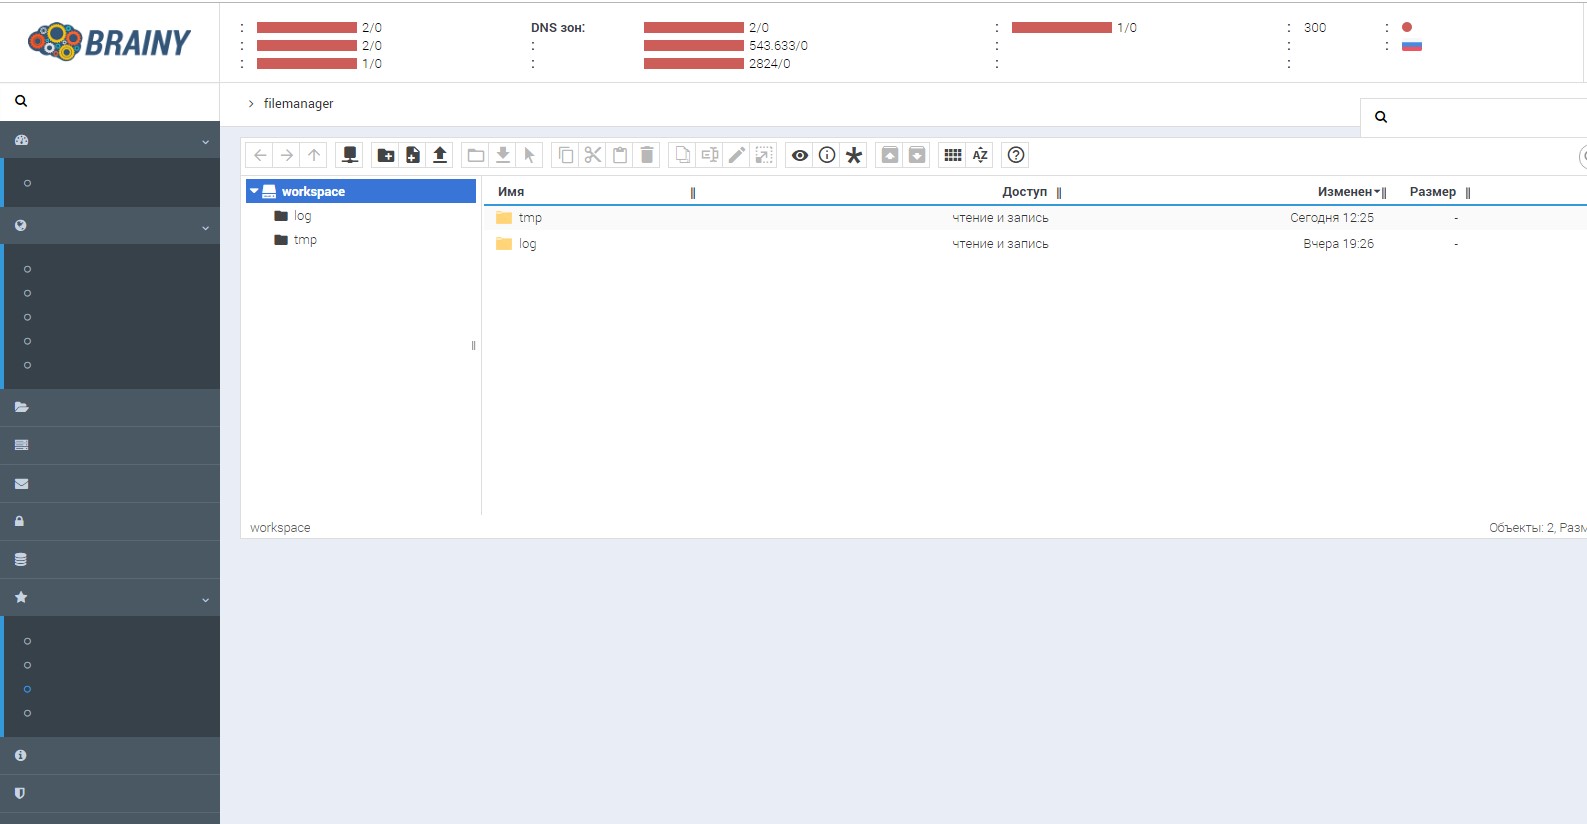Screen dimensions: 1587x824
Task: Open the selected folder via toolbar
Action: 476,155
